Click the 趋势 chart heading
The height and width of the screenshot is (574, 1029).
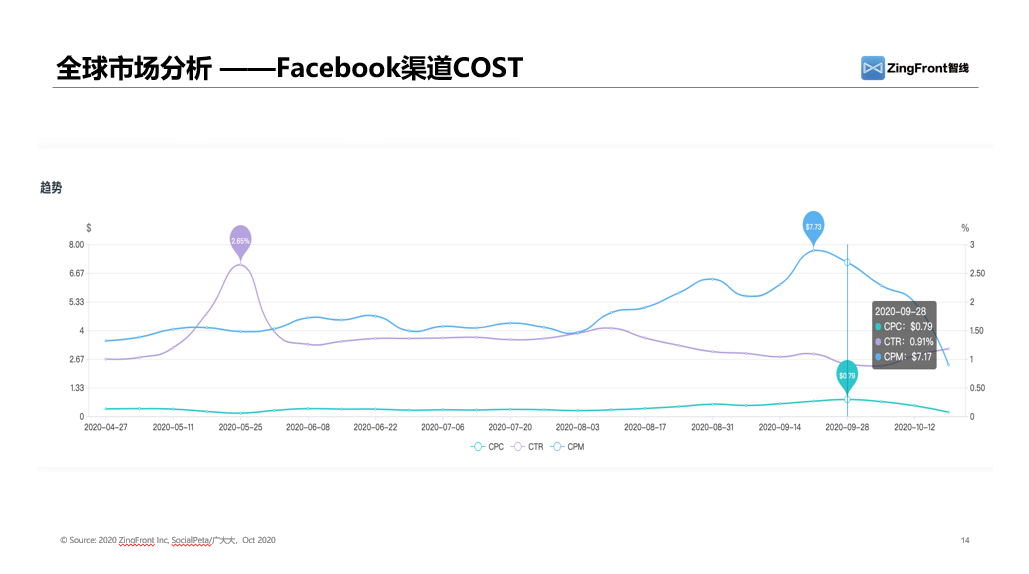tap(51, 187)
